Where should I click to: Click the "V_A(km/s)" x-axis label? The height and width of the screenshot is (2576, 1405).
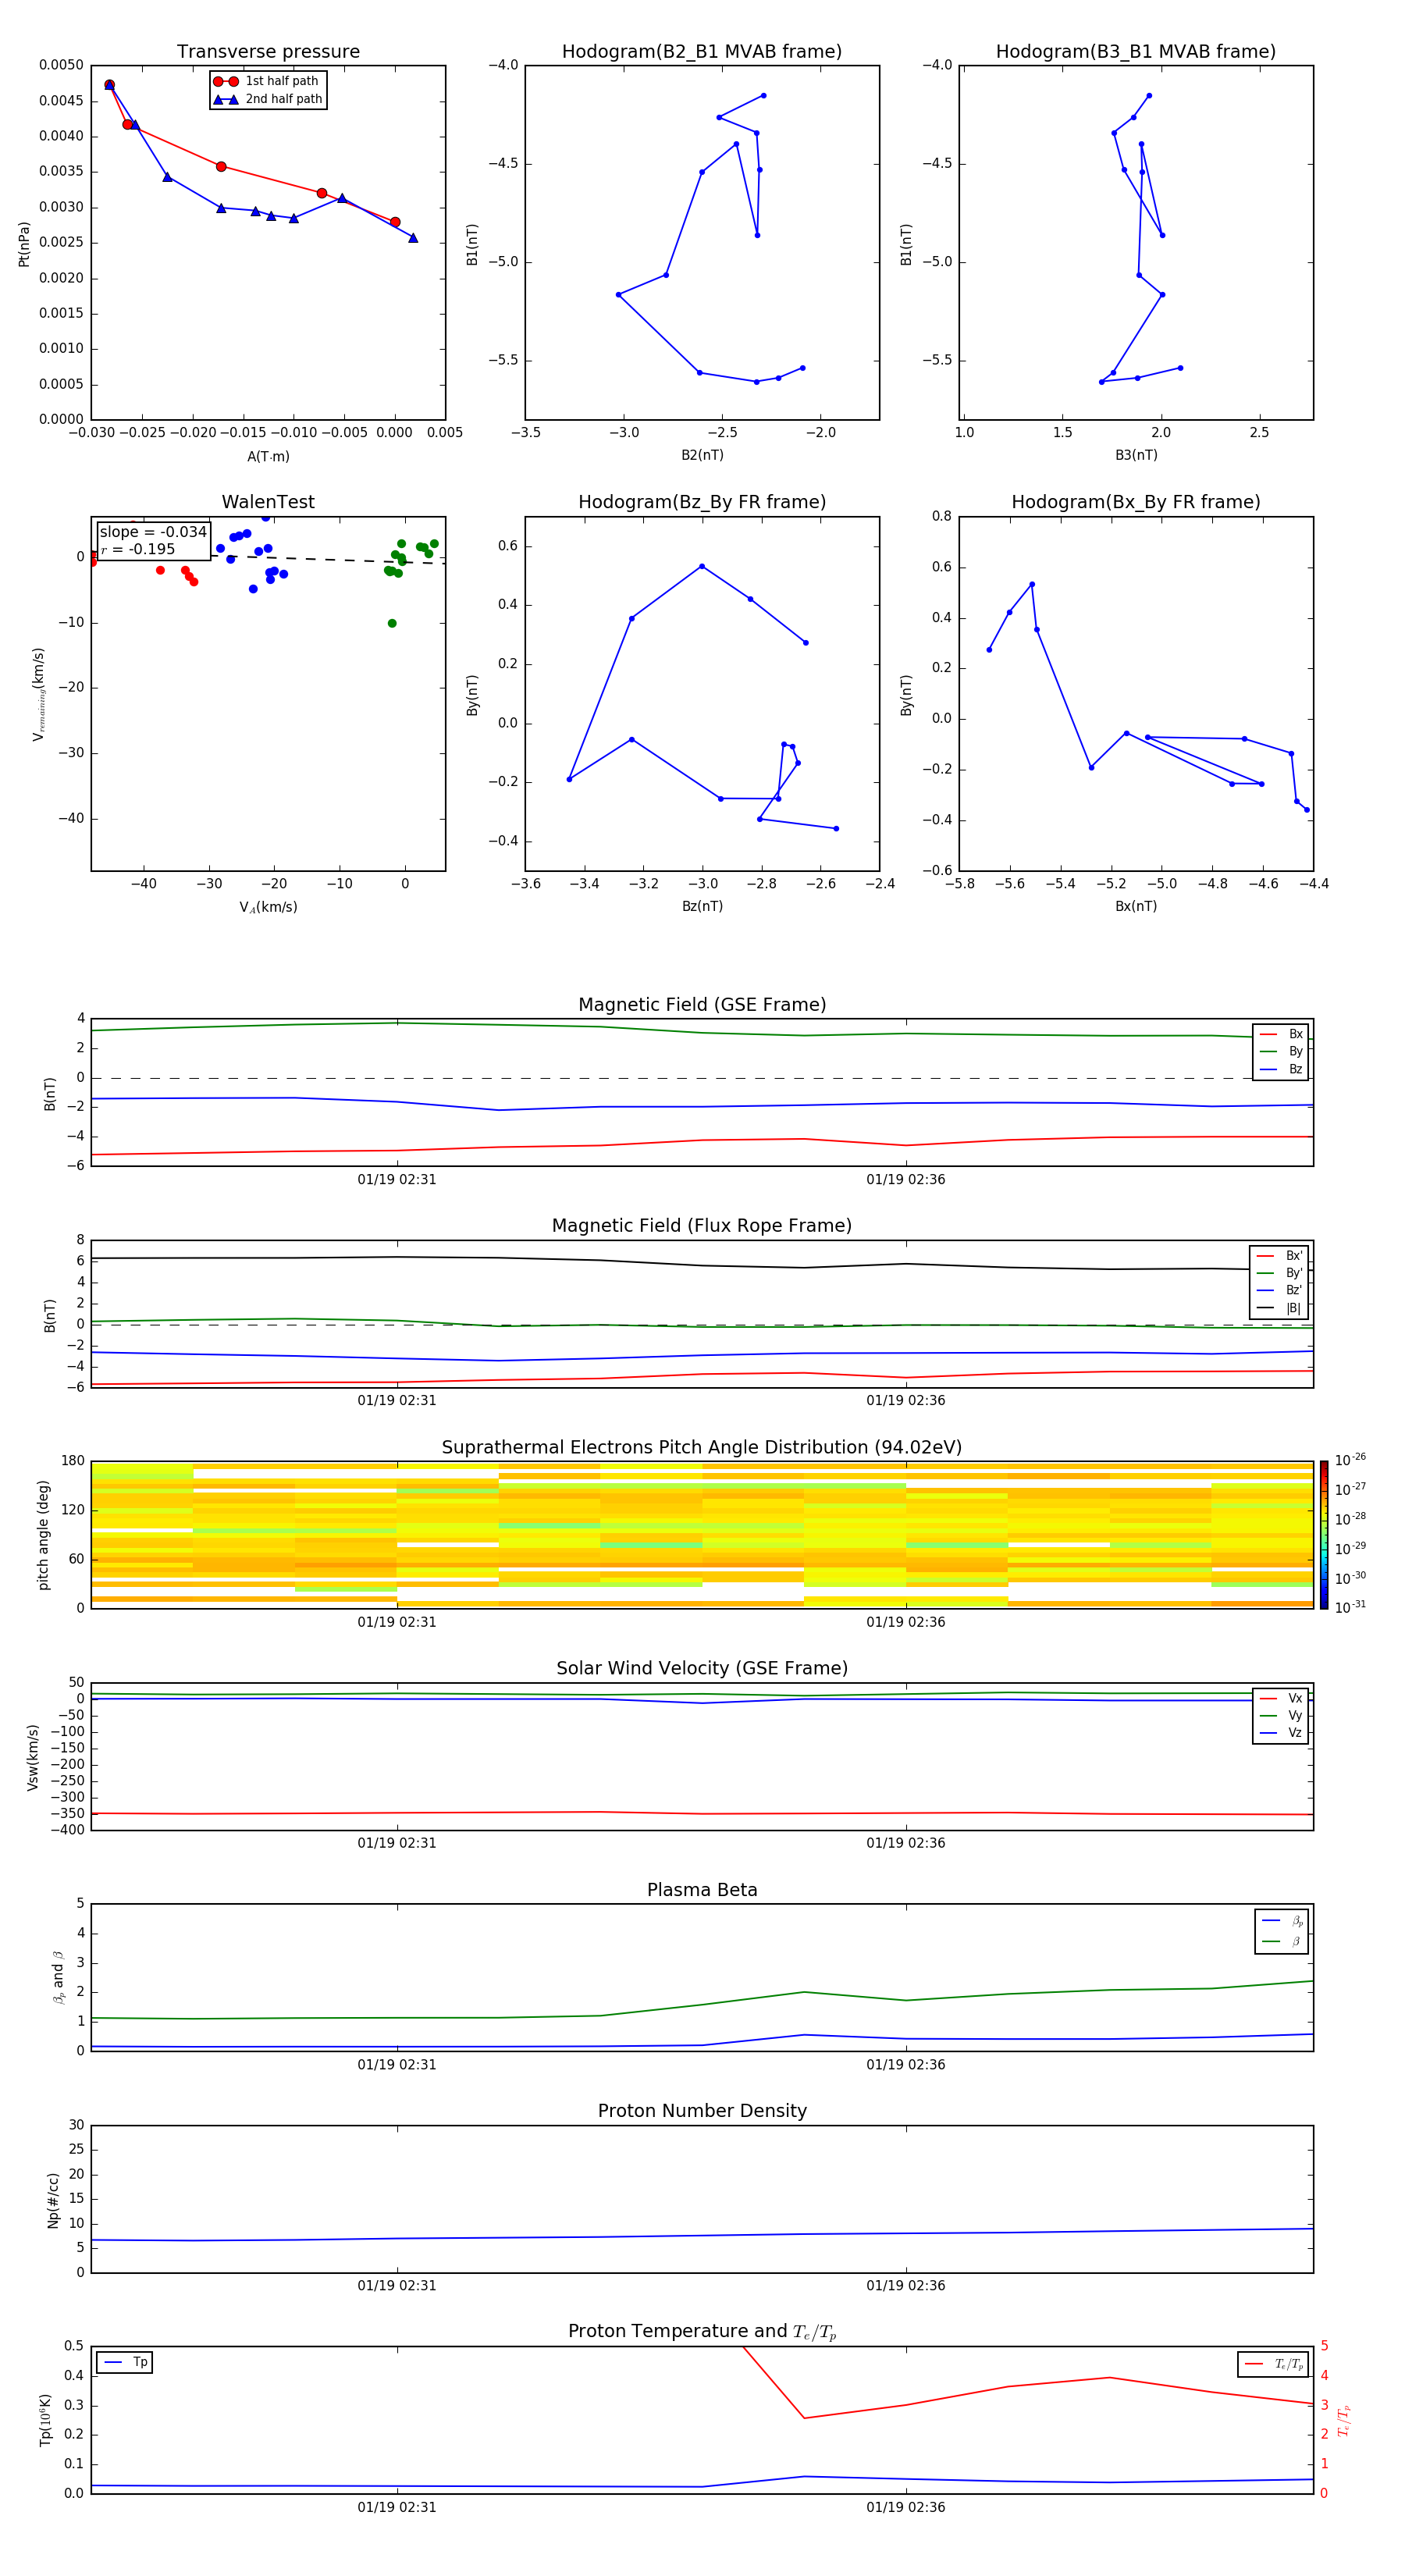268,907
